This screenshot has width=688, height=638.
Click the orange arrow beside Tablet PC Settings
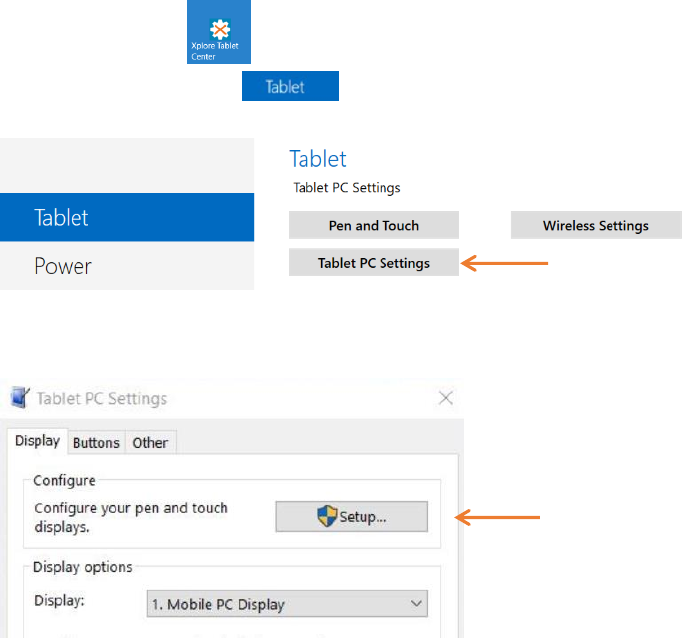coord(505,264)
